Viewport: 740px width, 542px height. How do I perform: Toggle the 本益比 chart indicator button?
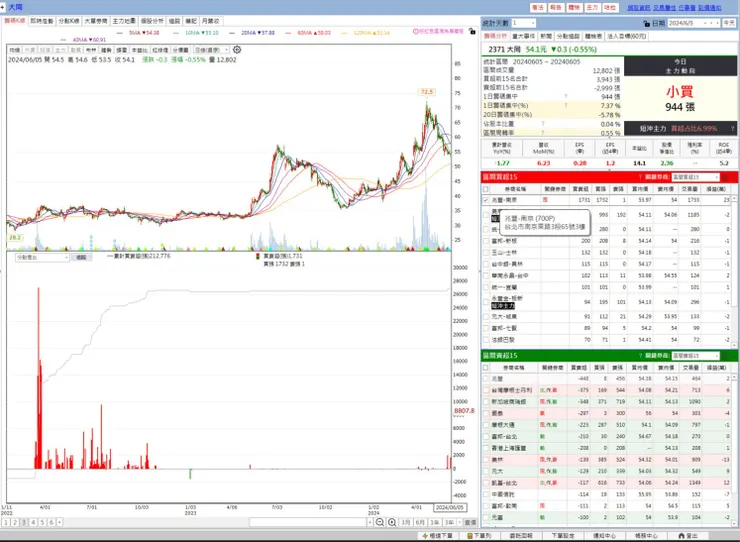click(x=139, y=50)
